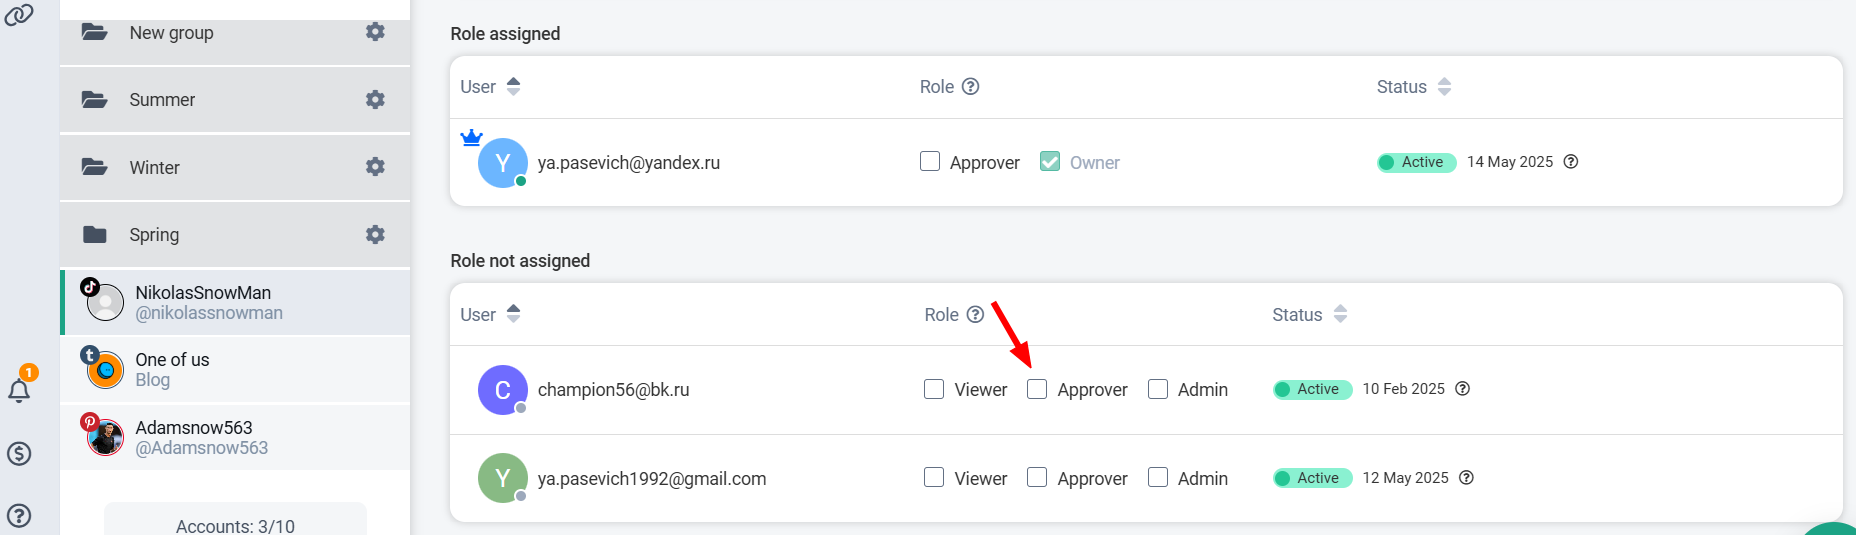
Task: Sort Role not assigned table by Status
Action: (x=1340, y=314)
